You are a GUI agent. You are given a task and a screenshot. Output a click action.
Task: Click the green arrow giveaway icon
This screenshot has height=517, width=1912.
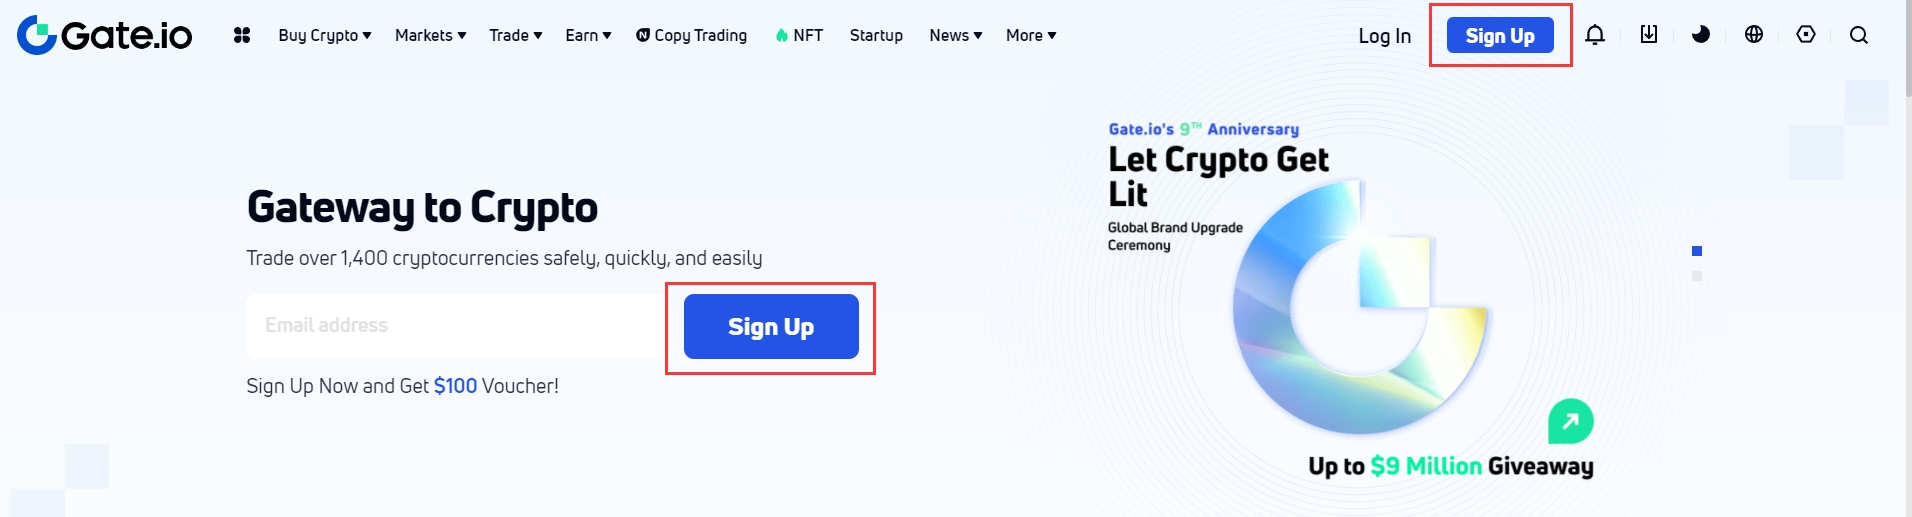[1570, 422]
